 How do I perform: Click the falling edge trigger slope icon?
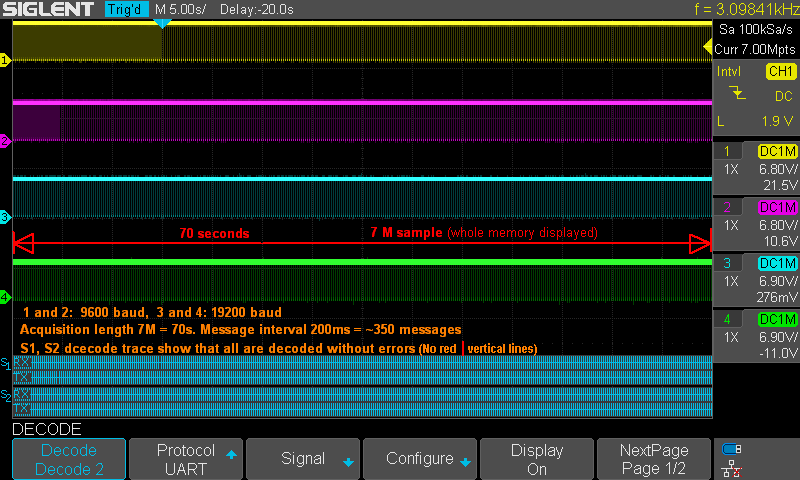[x=737, y=93]
